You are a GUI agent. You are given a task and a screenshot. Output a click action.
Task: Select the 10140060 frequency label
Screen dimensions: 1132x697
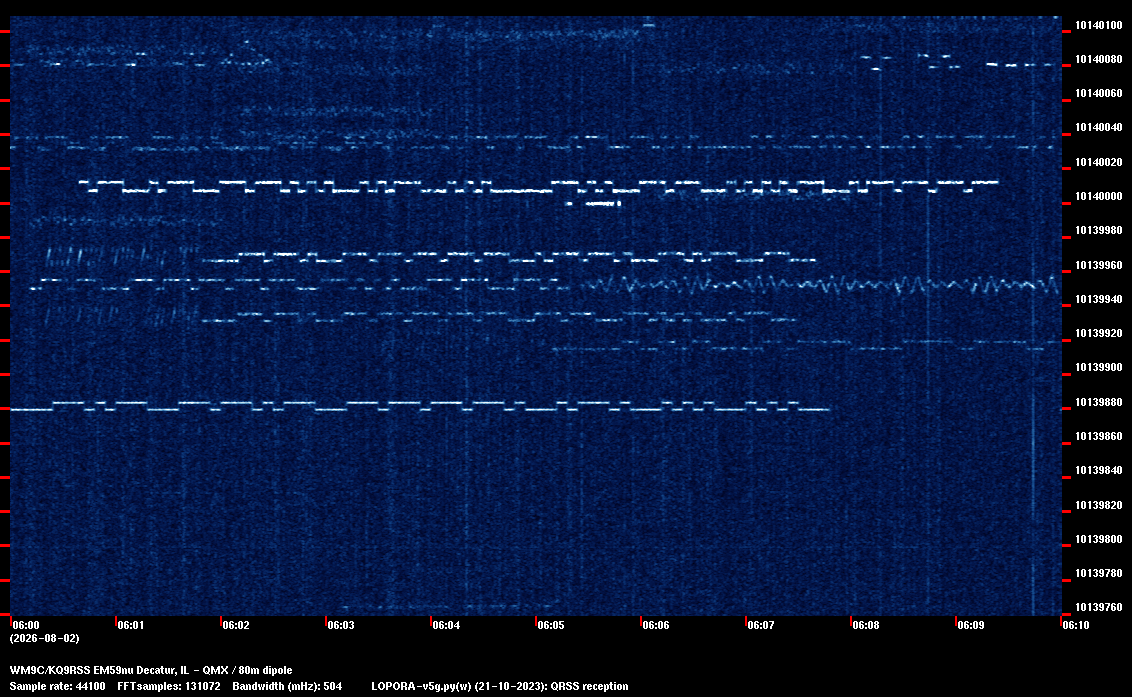coord(1099,93)
